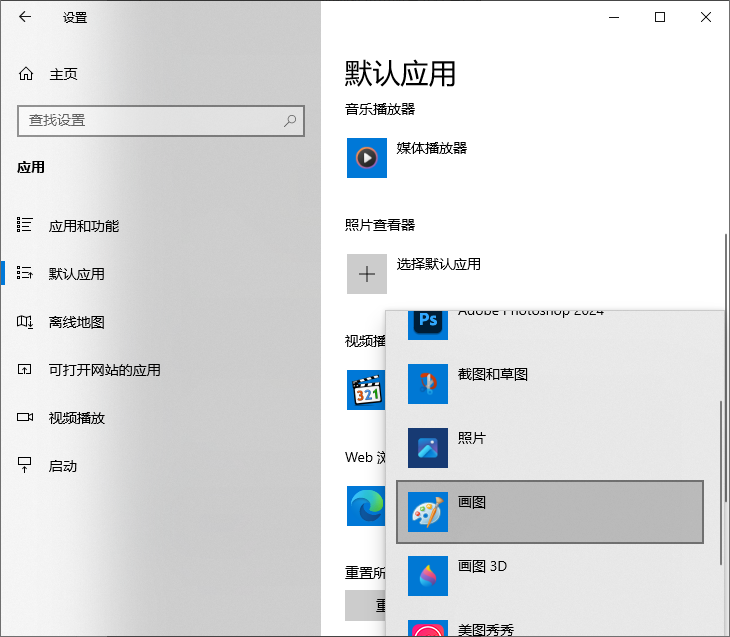The image size is (730, 637).
Task: Close the 设置 window
Action: [x=706, y=17]
